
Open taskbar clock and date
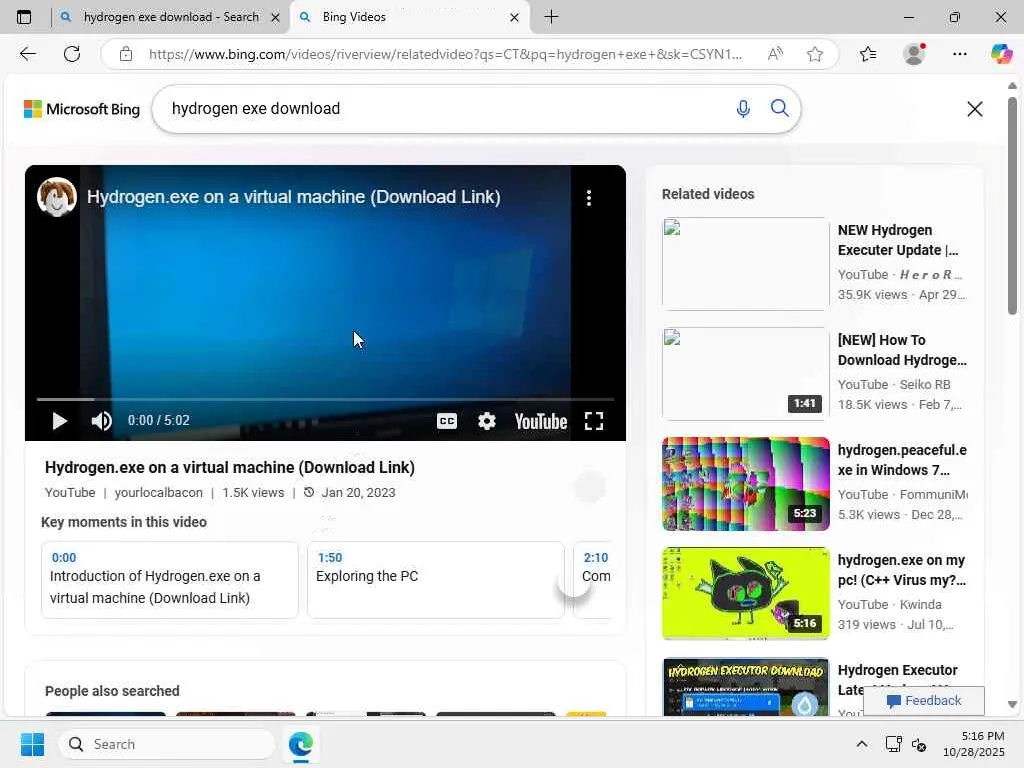tap(974, 744)
